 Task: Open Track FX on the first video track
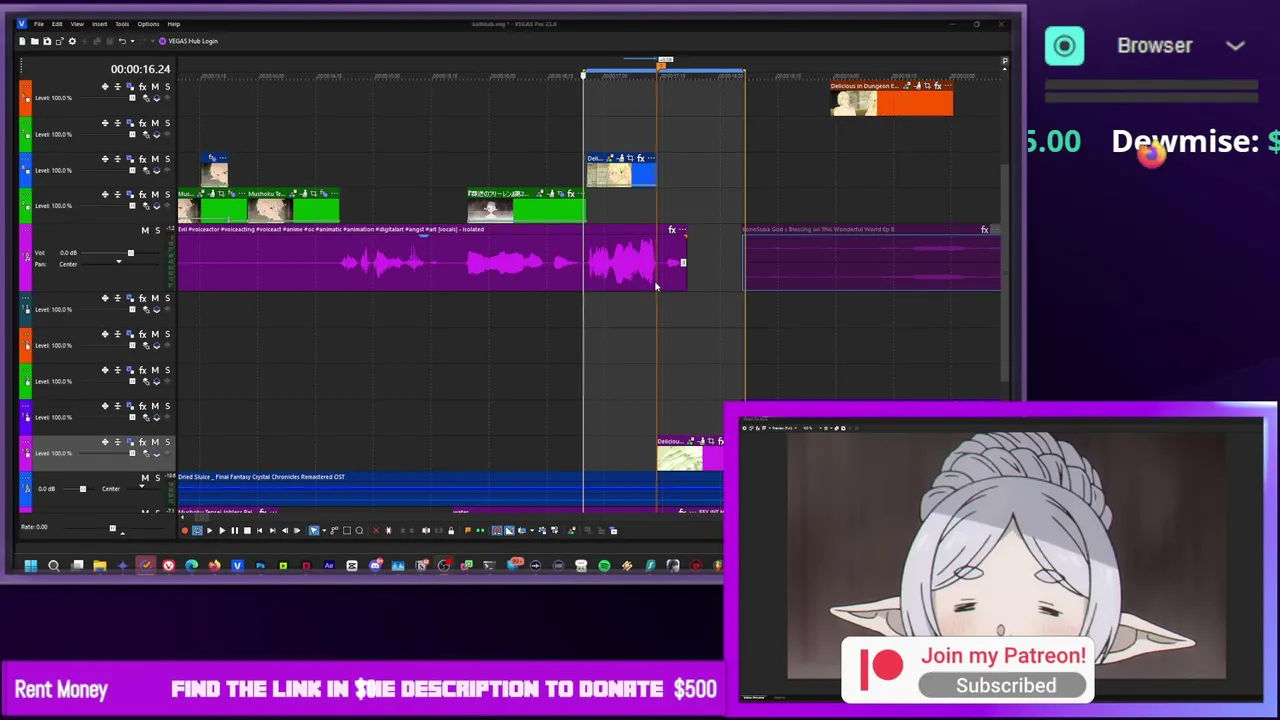[x=143, y=87]
